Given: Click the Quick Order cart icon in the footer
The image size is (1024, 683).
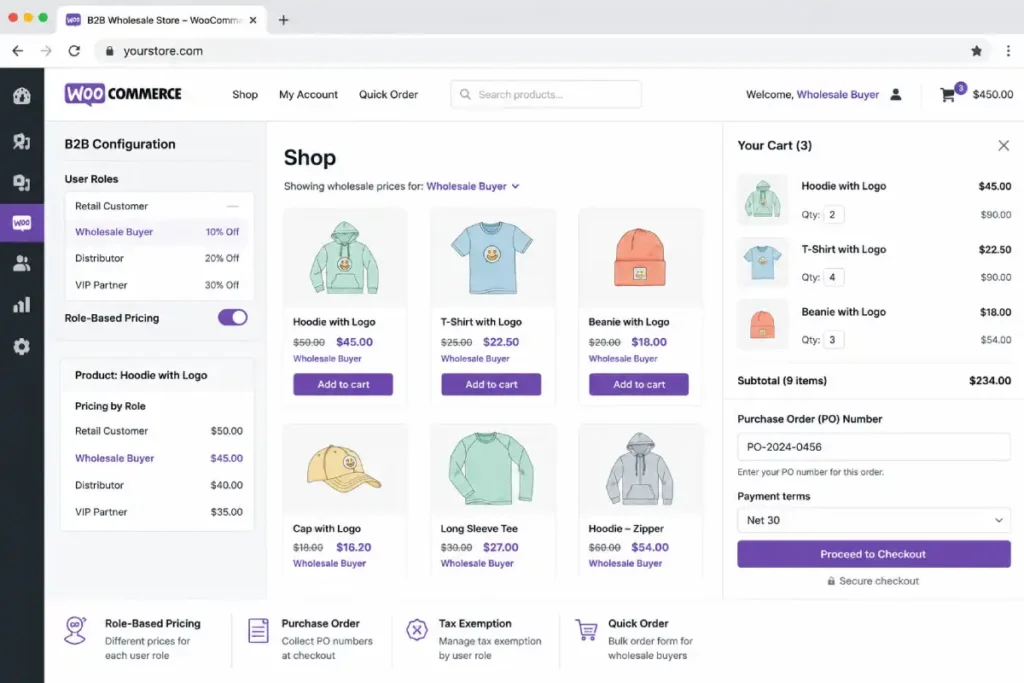Looking at the screenshot, I should (x=586, y=629).
